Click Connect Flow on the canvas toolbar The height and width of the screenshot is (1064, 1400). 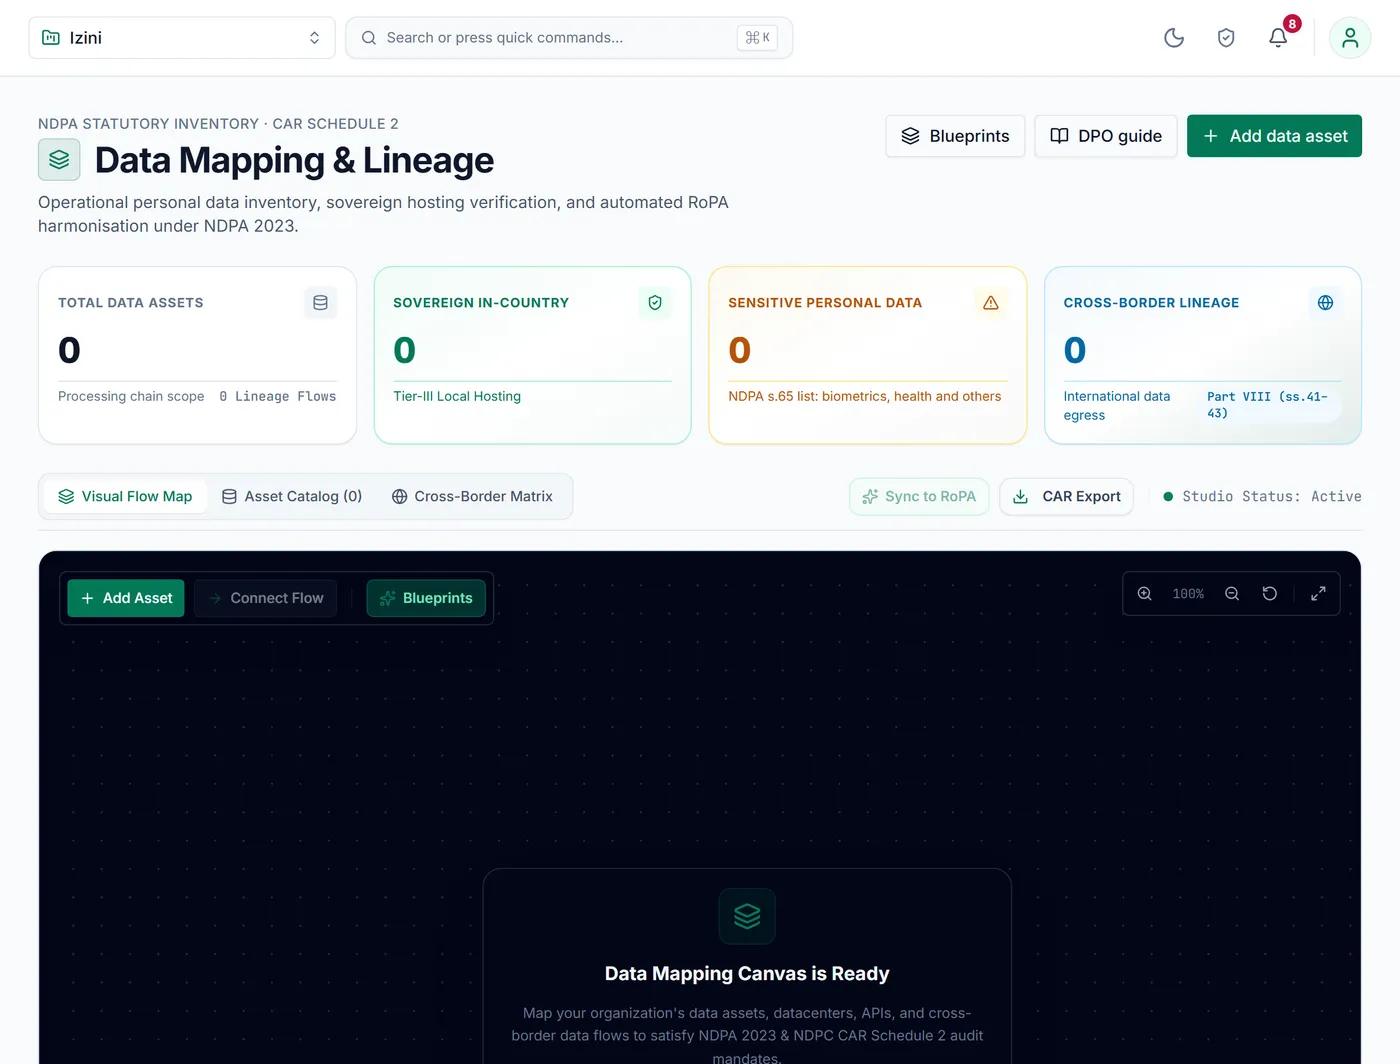tap(266, 598)
